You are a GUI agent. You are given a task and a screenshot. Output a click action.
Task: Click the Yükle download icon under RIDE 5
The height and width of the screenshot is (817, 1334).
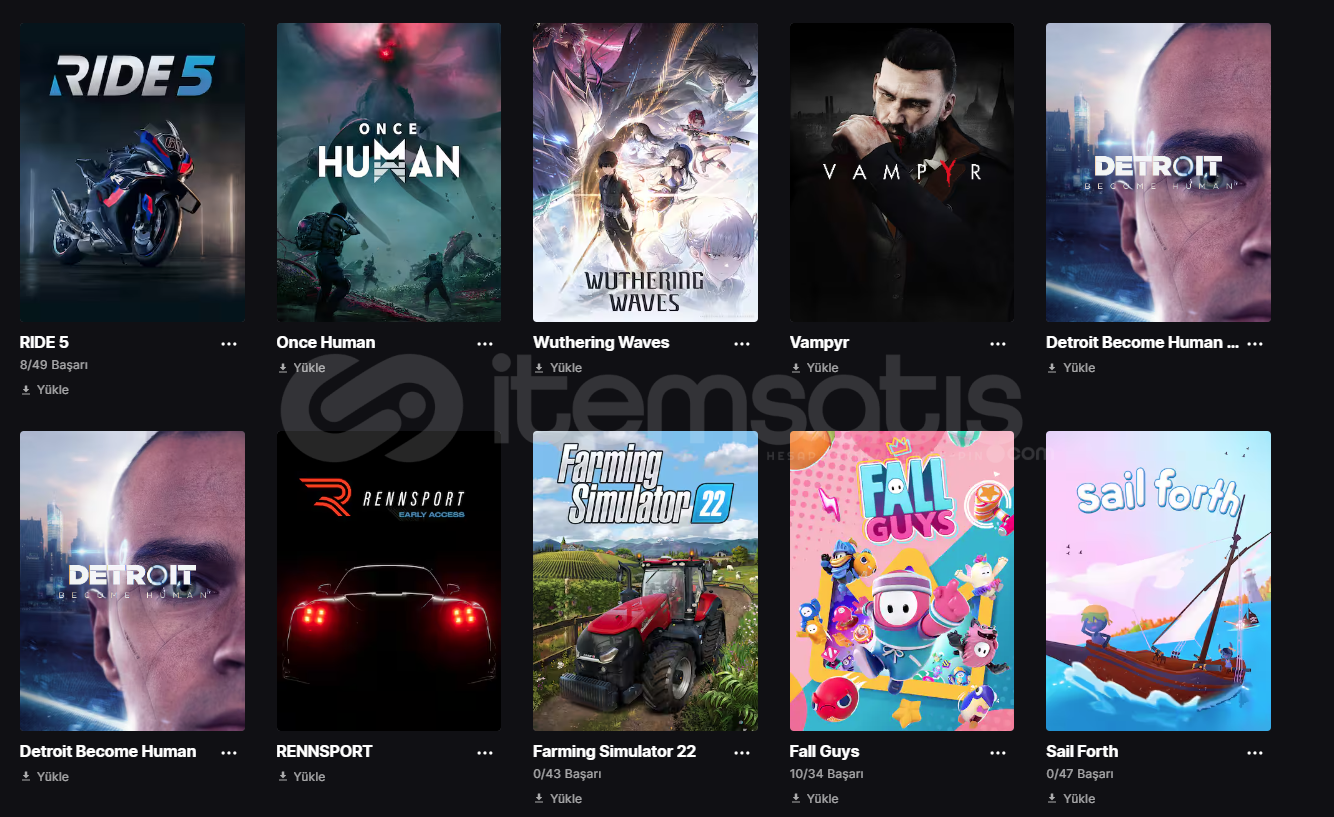tap(26, 390)
